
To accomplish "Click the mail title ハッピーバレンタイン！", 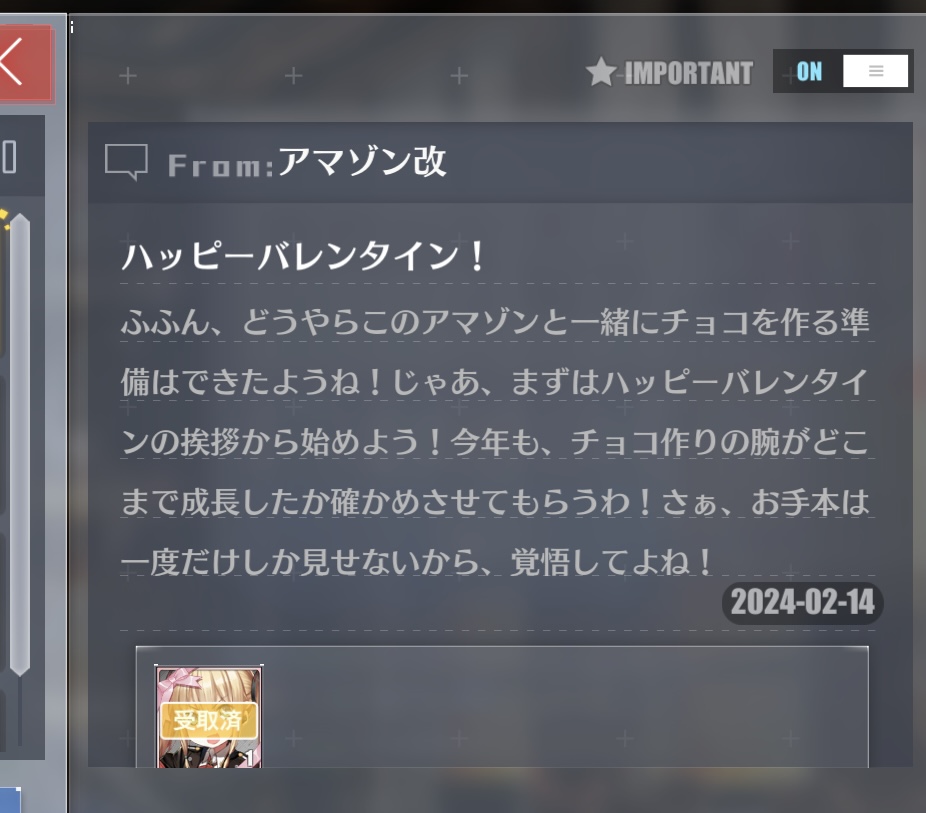I will (x=305, y=257).
